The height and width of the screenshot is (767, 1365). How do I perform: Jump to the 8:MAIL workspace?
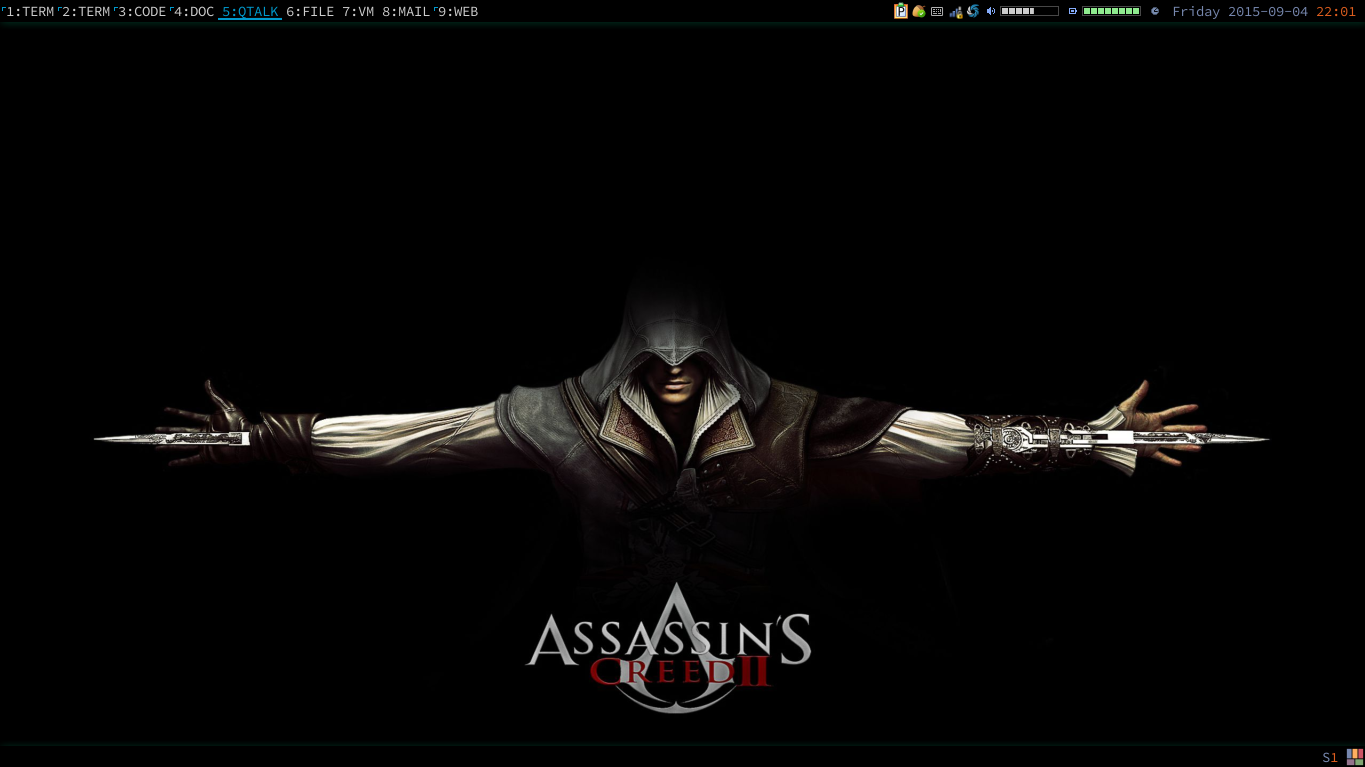(406, 12)
